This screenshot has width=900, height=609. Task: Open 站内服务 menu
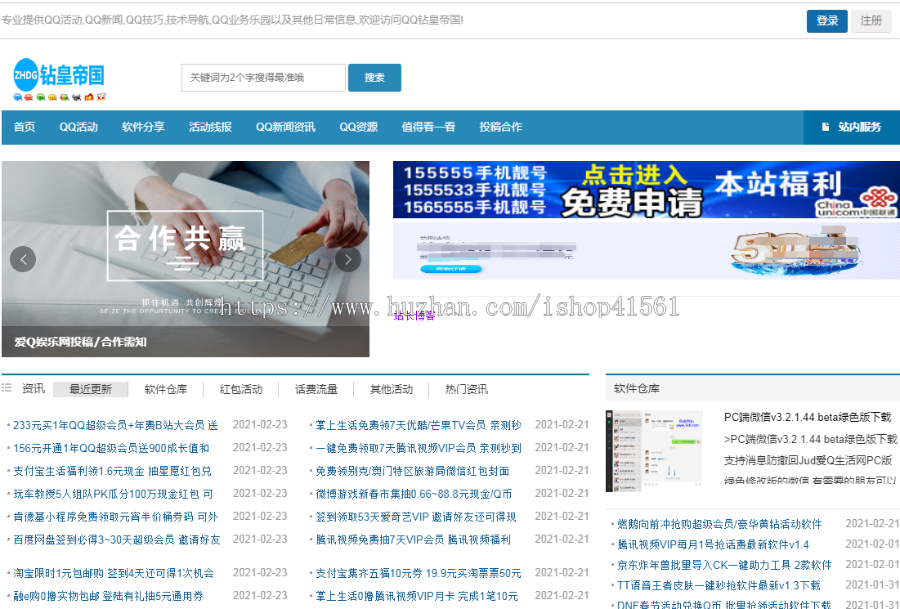852,127
